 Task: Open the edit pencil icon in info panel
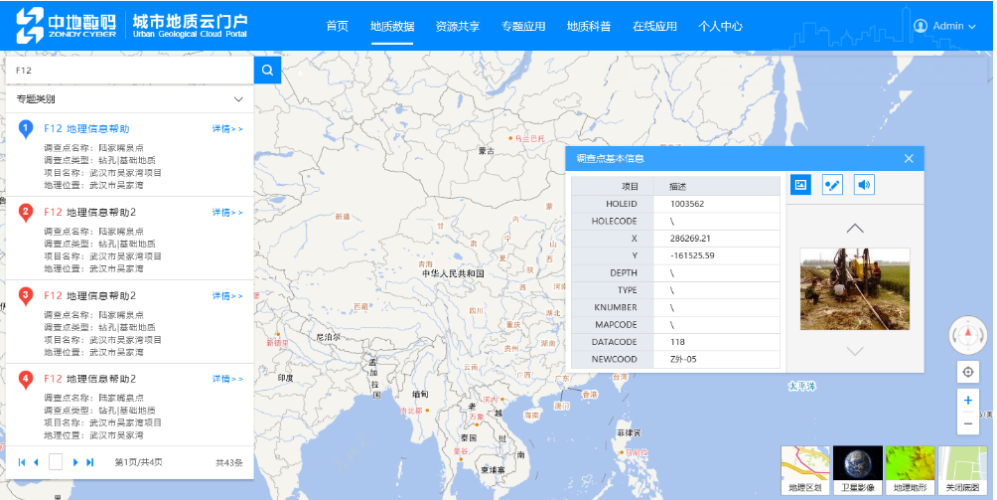pyautogui.click(x=832, y=184)
